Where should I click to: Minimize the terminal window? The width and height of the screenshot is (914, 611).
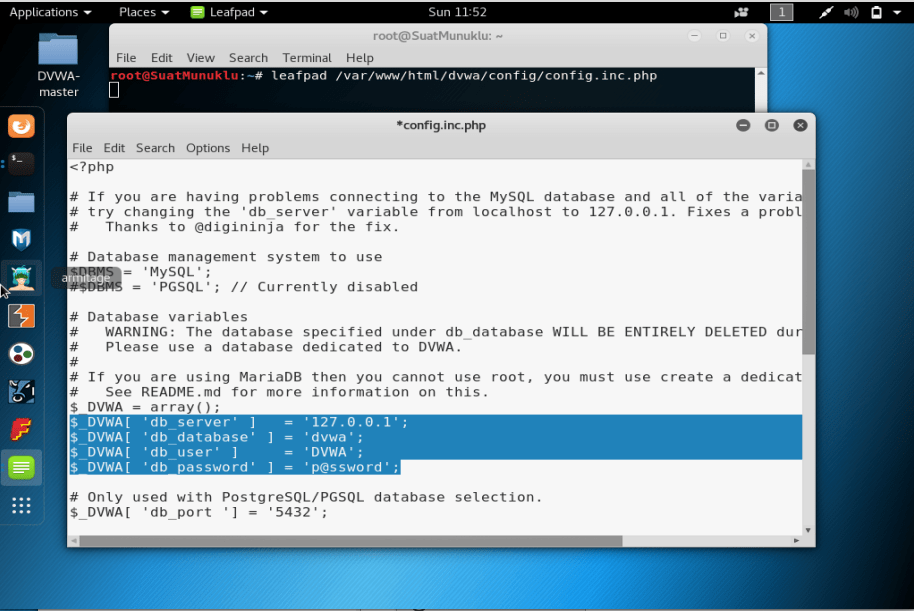tap(694, 36)
